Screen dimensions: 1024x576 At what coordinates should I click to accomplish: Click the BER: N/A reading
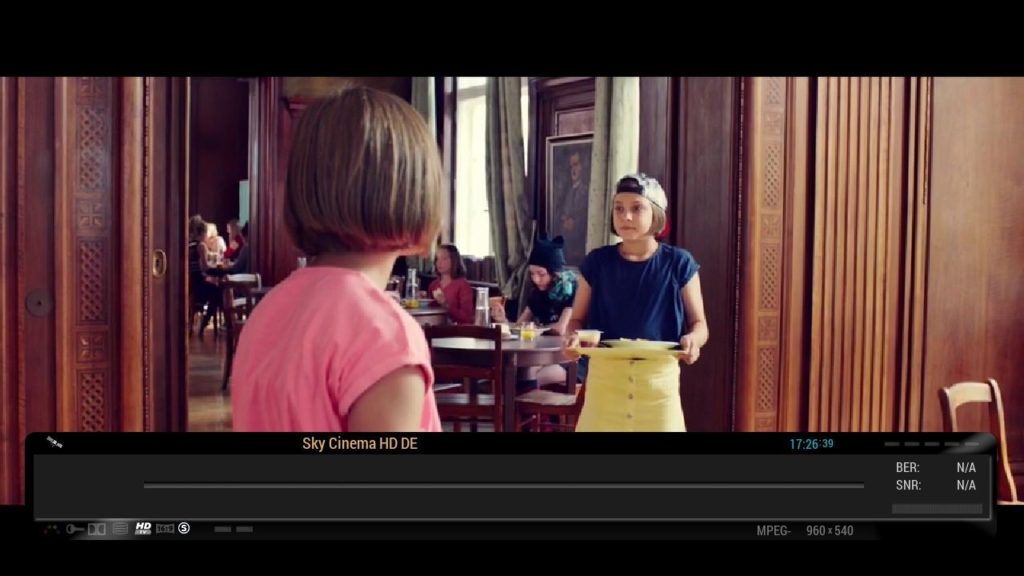point(936,468)
